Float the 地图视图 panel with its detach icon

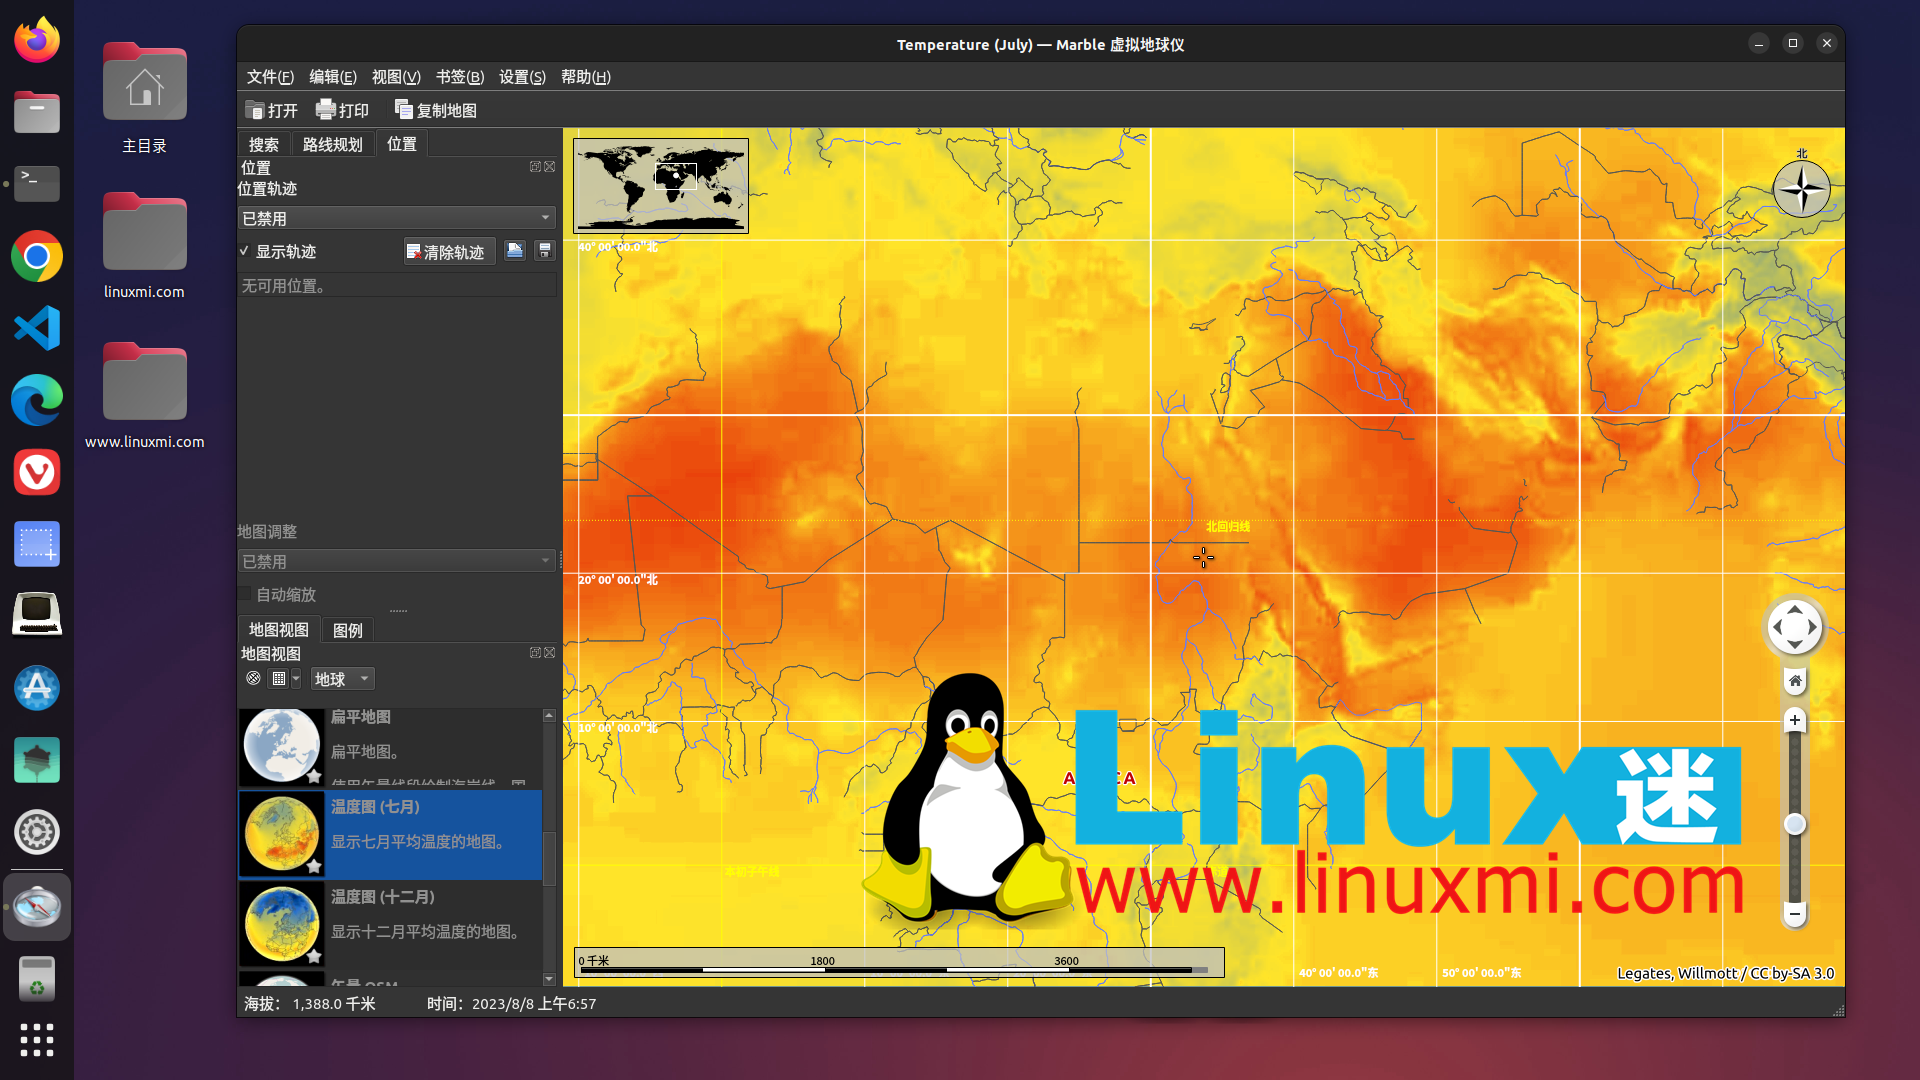(535, 652)
